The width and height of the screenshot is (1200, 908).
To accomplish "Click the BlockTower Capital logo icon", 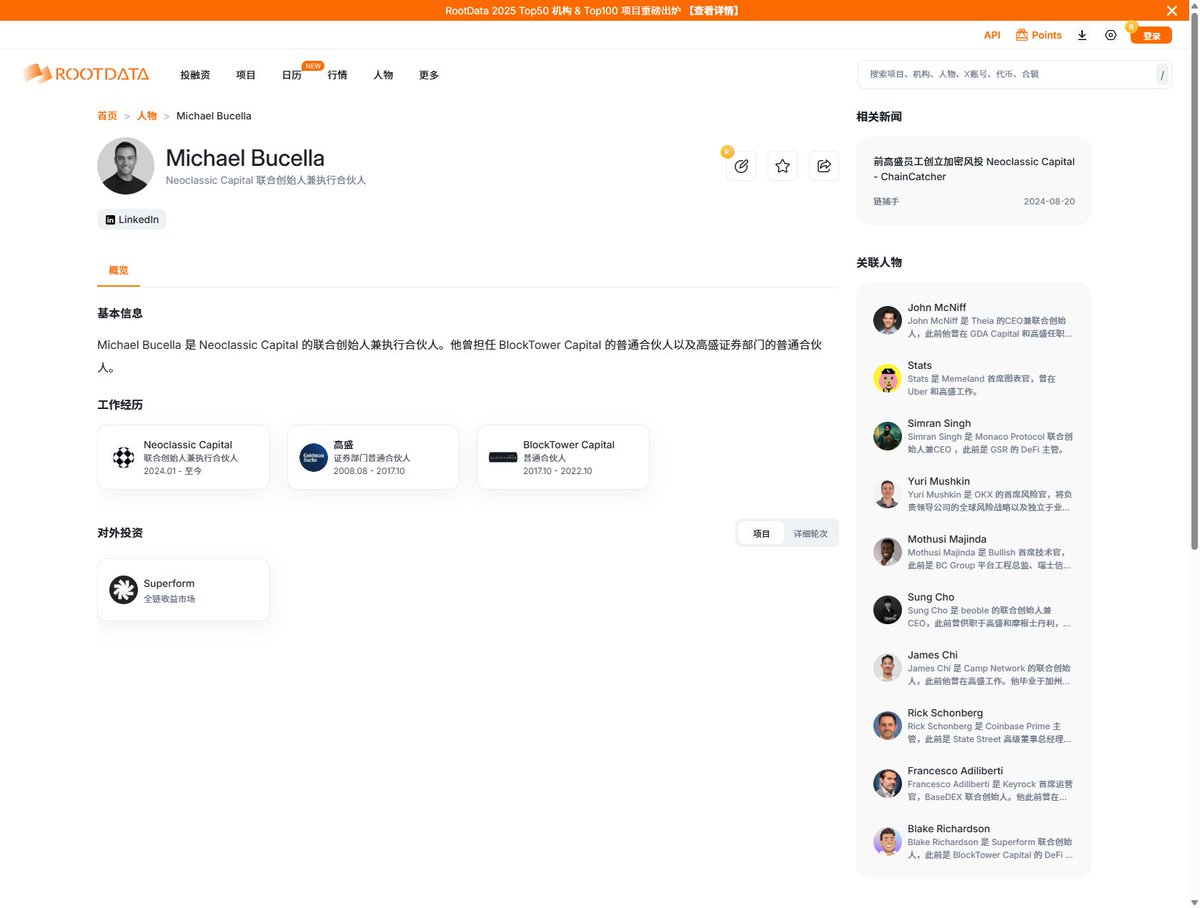I will tap(503, 457).
